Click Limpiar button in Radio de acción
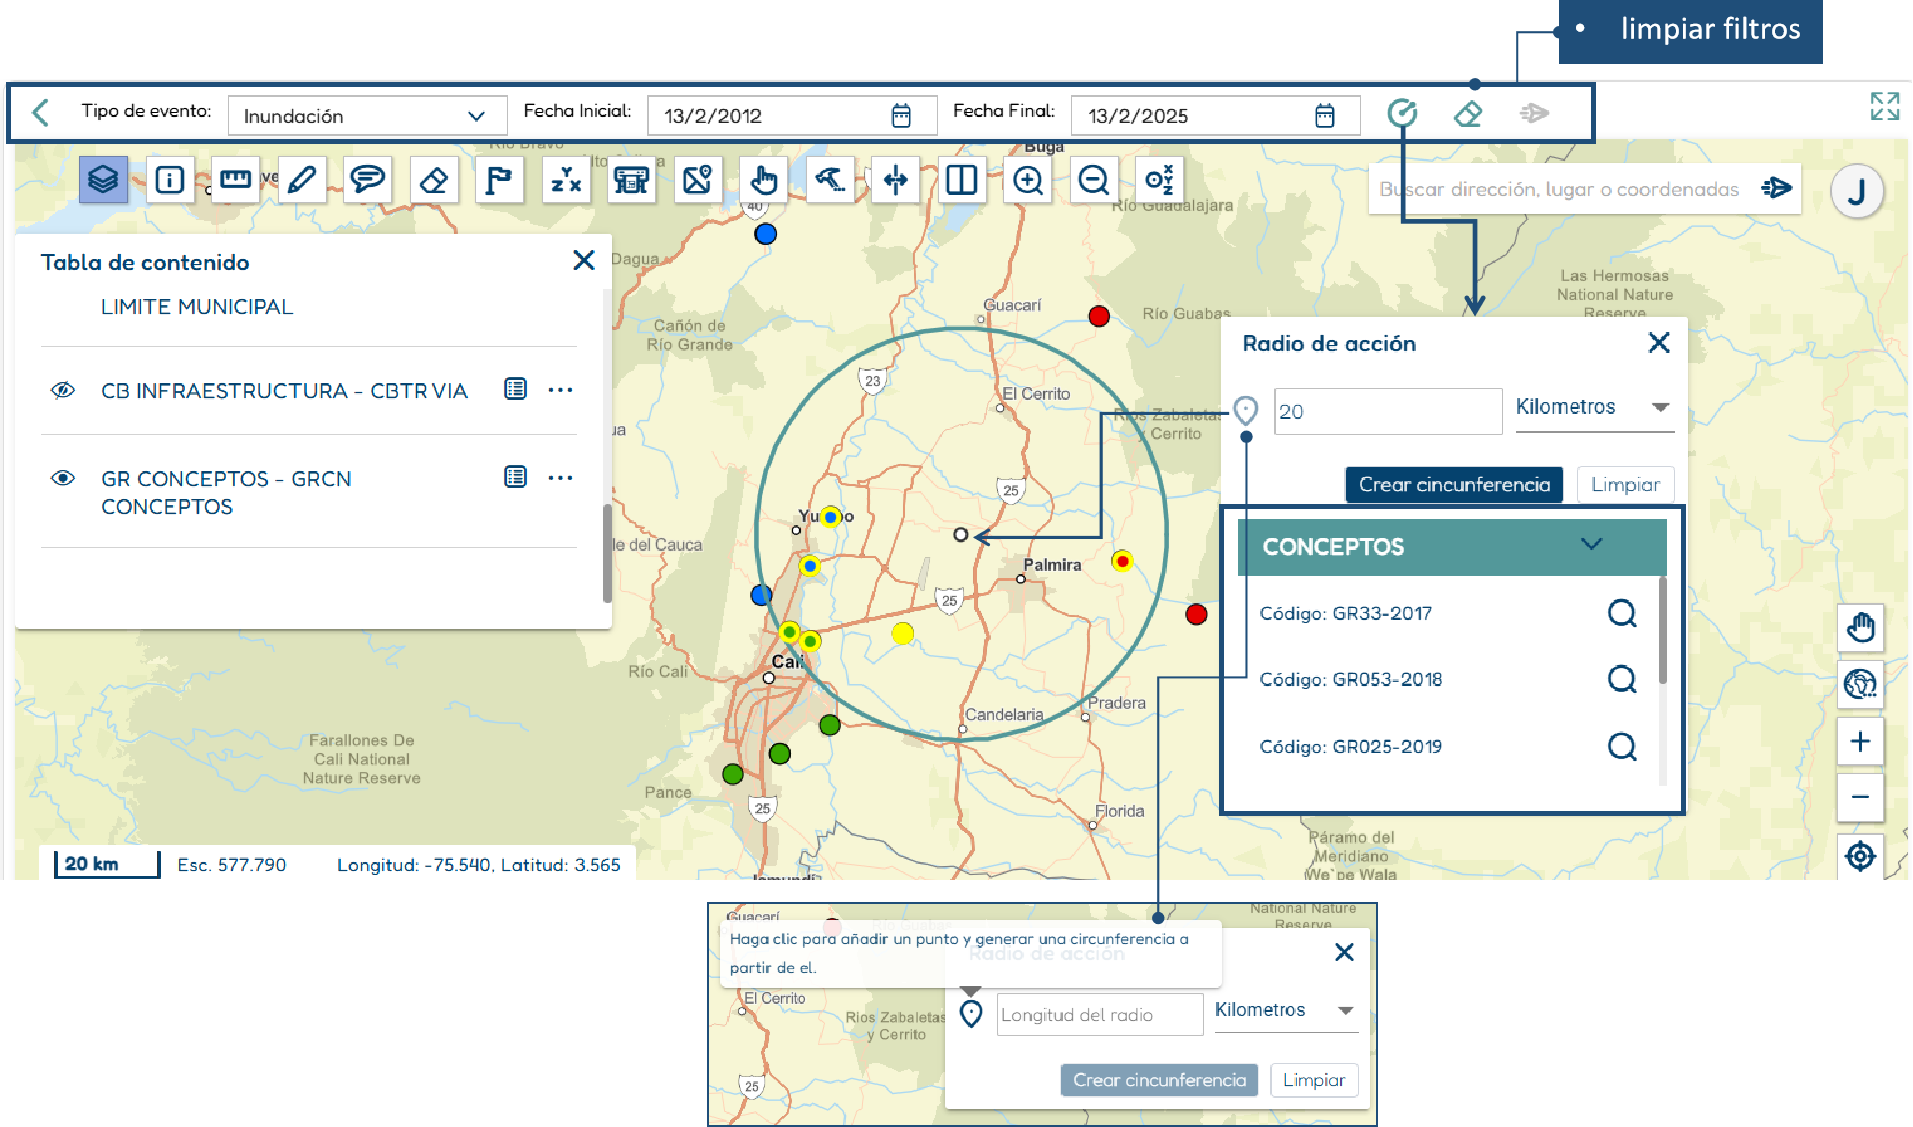The height and width of the screenshot is (1127, 1913). coord(1625,485)
